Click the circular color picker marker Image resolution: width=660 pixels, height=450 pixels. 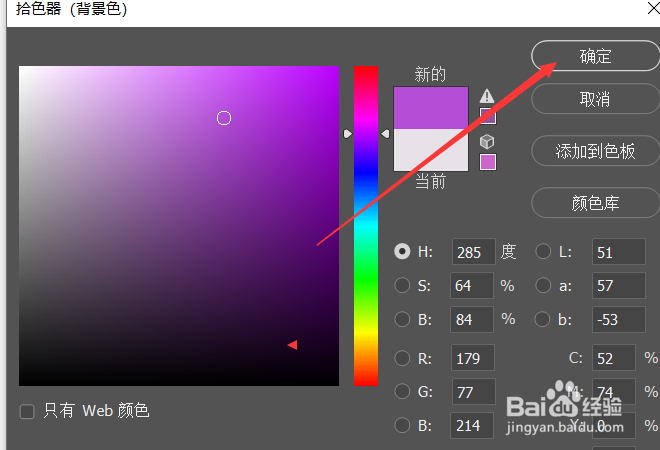(x=224, y=118)
